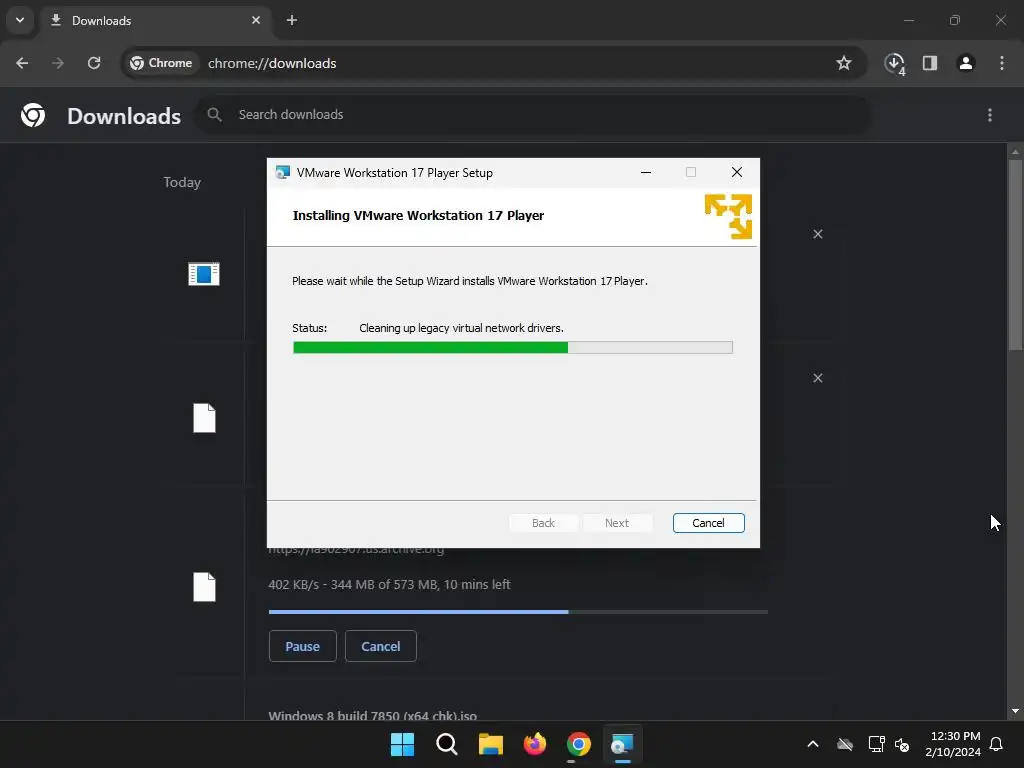This screenshot has height=768, width=1024.
Task: Click the green VMware installation progress bar
Action: point(513,347)
